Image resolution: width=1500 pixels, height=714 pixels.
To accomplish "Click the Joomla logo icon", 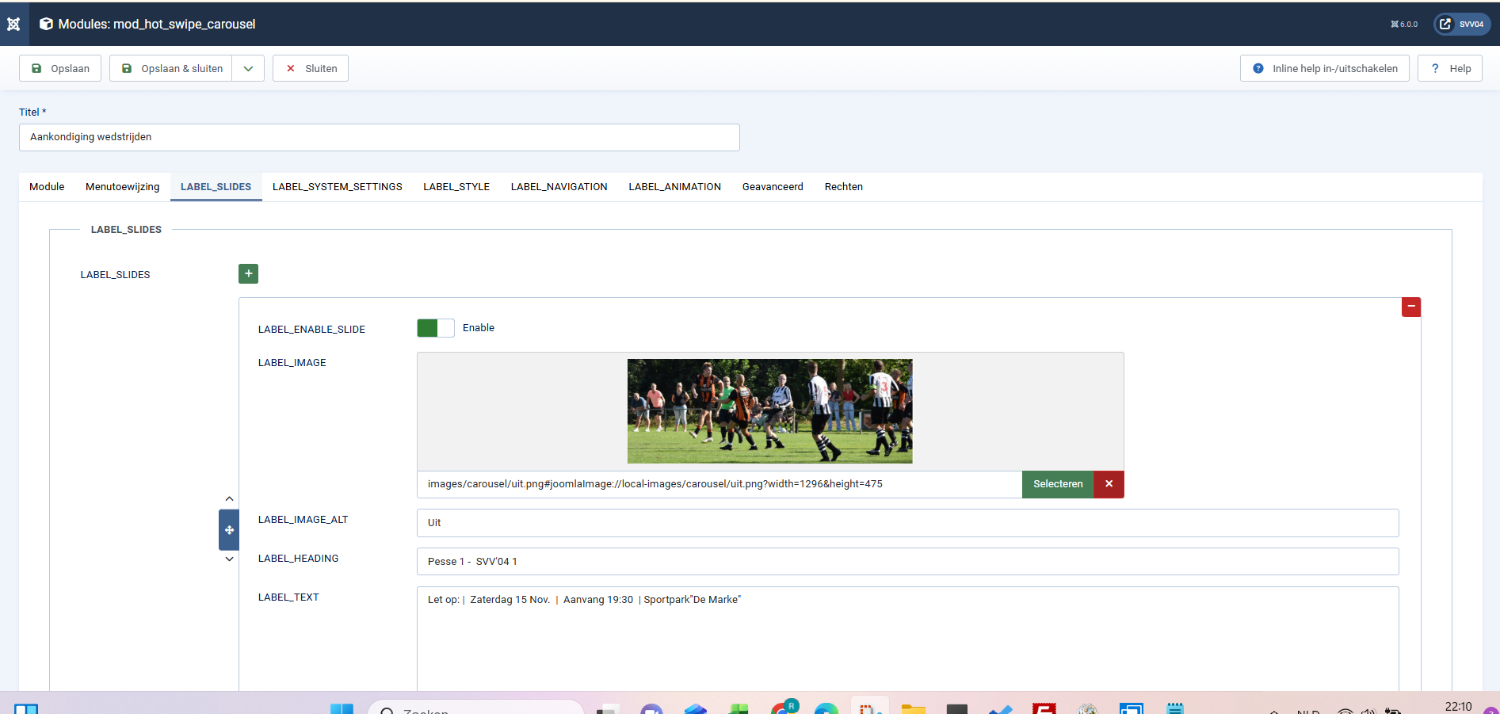I will coord(14,23).
